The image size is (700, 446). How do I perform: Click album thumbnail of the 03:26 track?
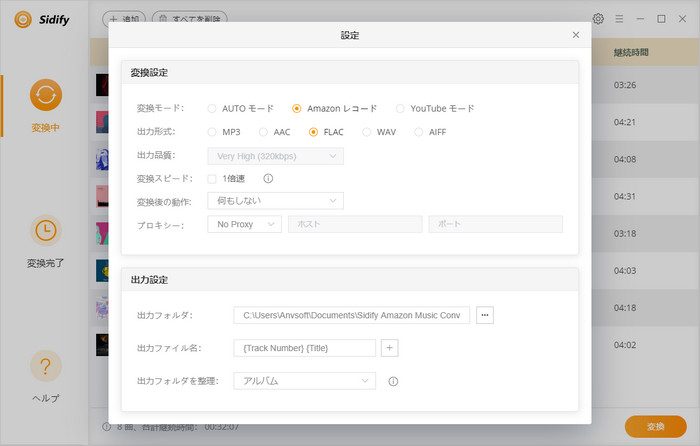pos(102,85)
